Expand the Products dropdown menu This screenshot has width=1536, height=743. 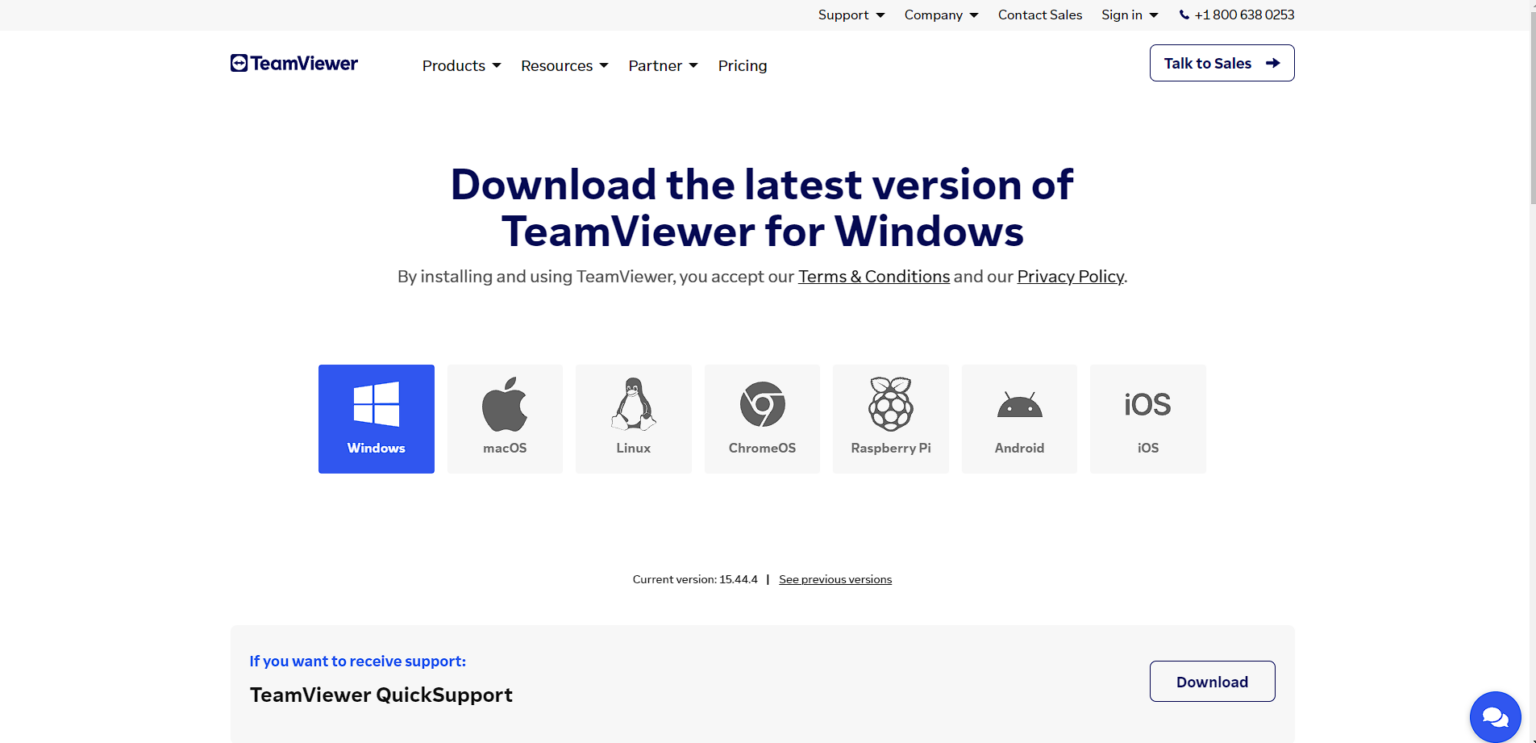tap(461, 66)
